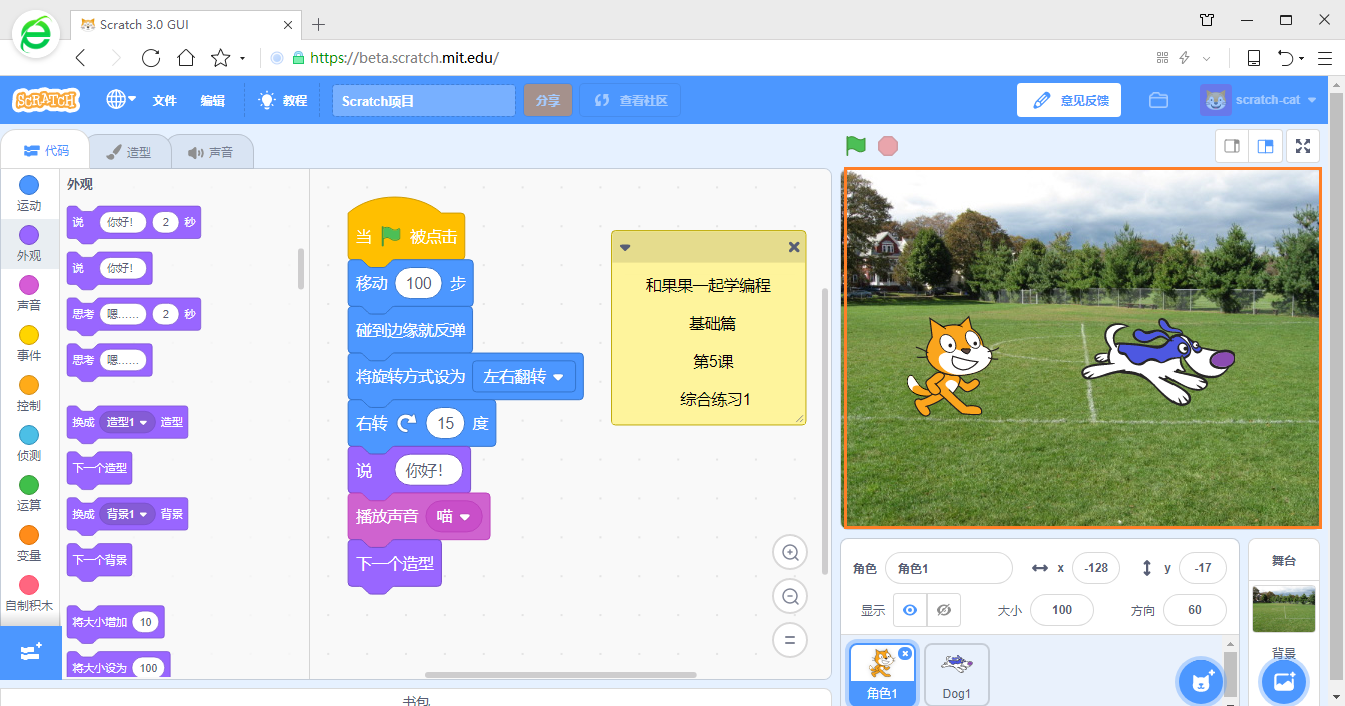Click the sprite name field 角色1

point(949,568)
